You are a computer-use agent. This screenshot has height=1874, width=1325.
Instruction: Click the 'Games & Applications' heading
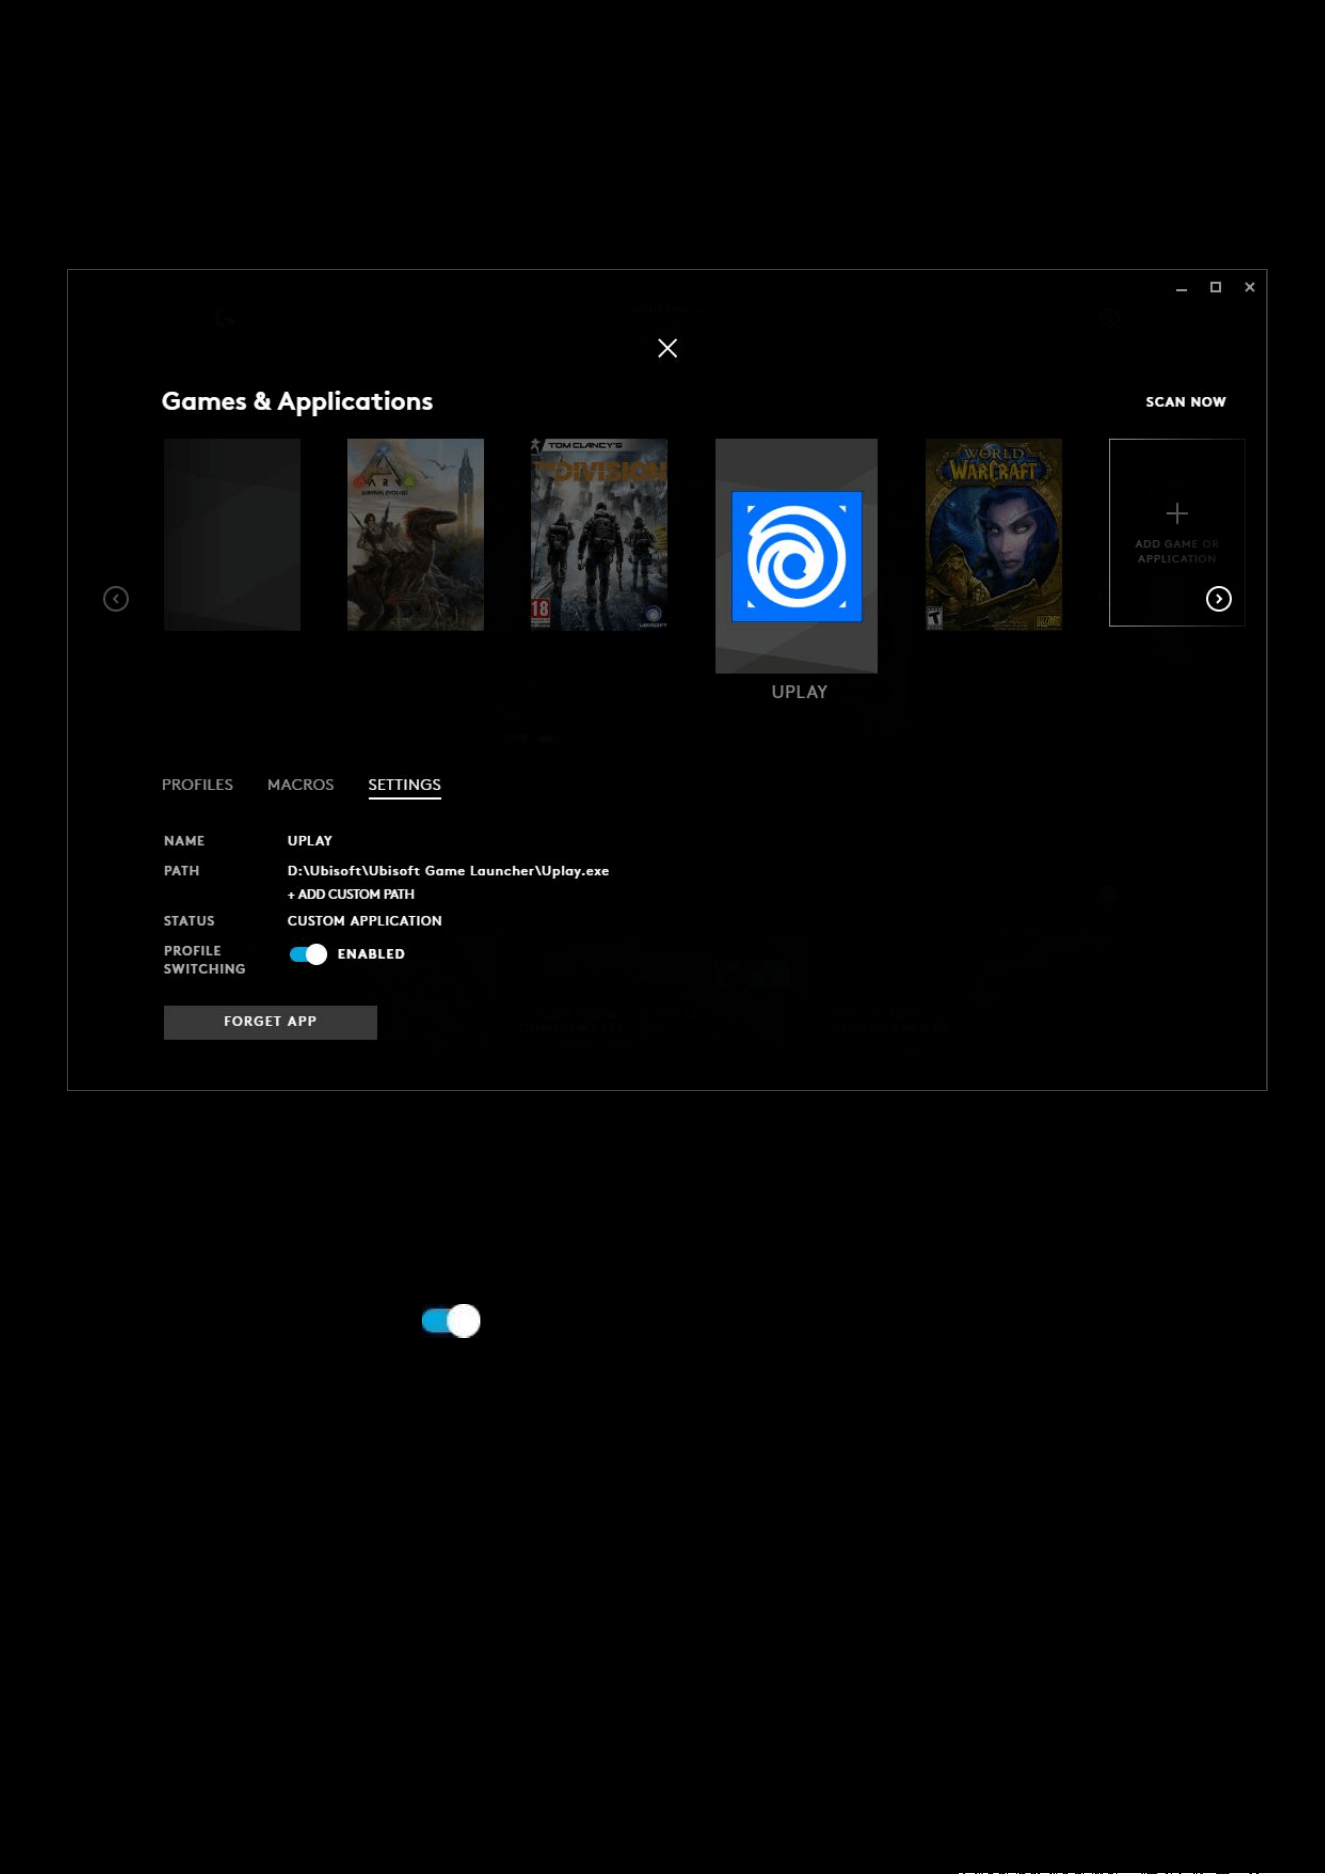pos(297,401)
